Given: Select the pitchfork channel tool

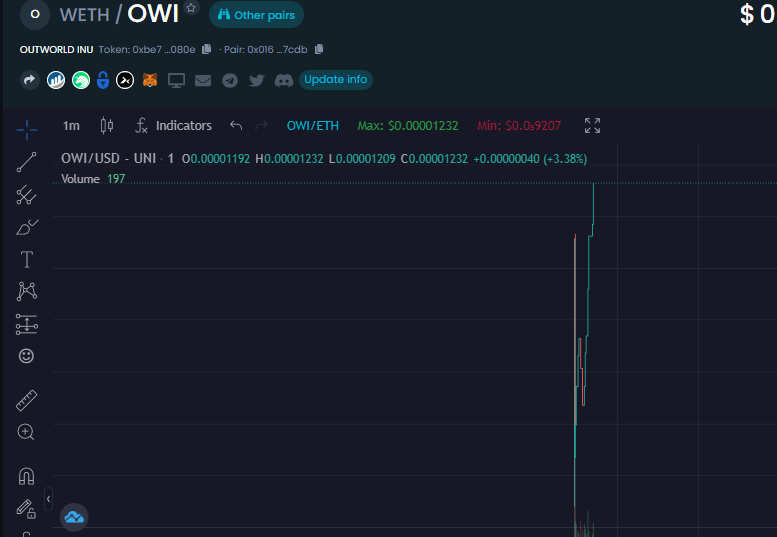Looking at the screenshot, I should point(27,195).
